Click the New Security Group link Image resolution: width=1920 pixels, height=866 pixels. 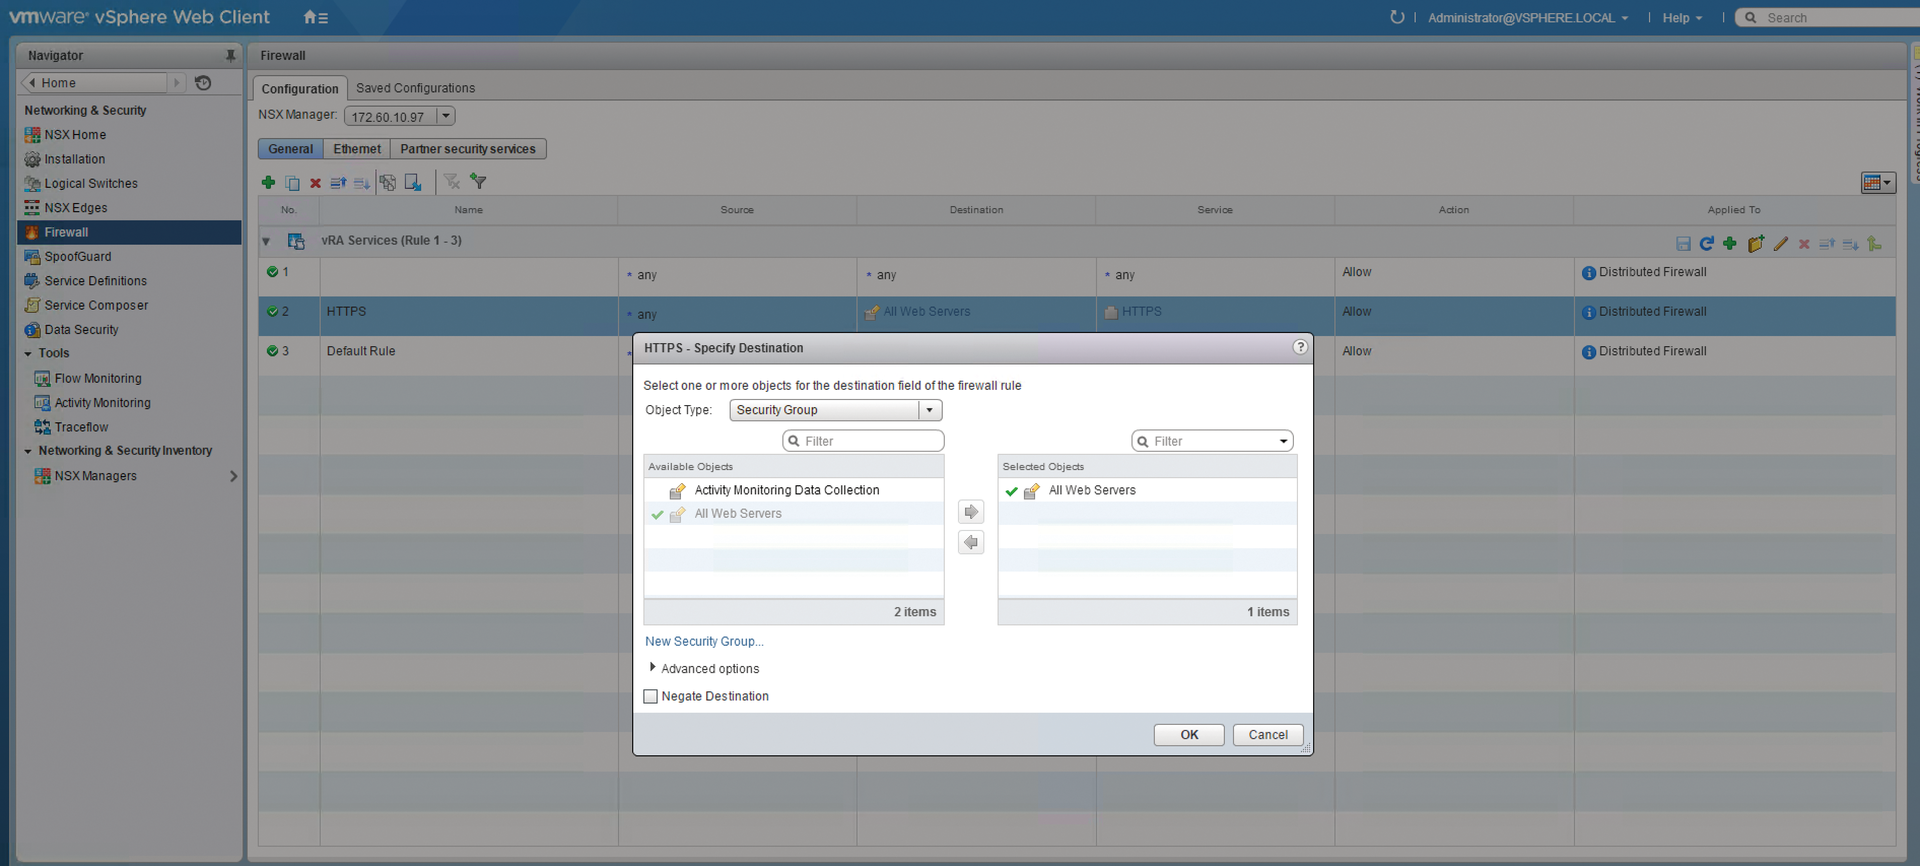tap(704, 641)
